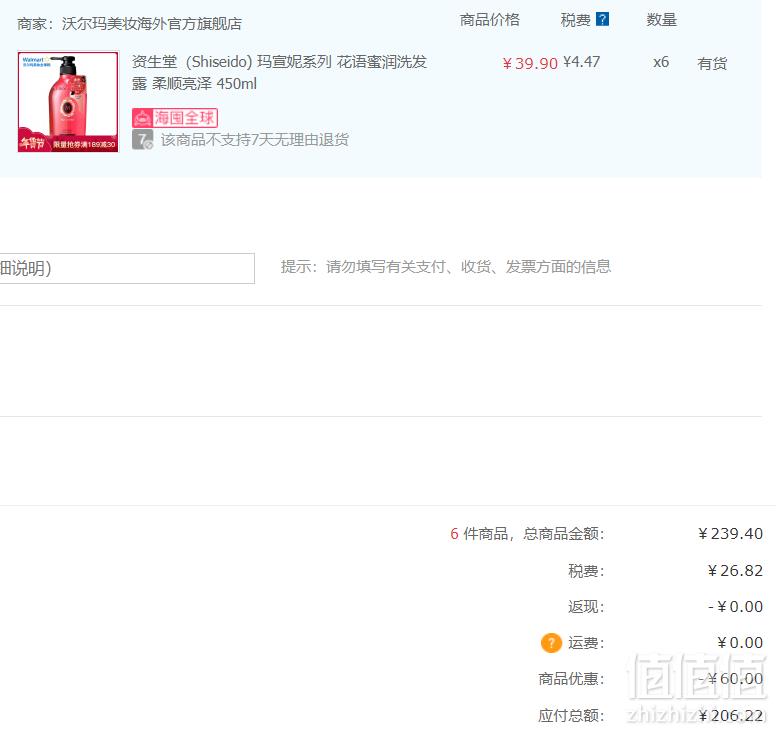
Task: Click the 商品价格 column header
Action: (489, 20)
